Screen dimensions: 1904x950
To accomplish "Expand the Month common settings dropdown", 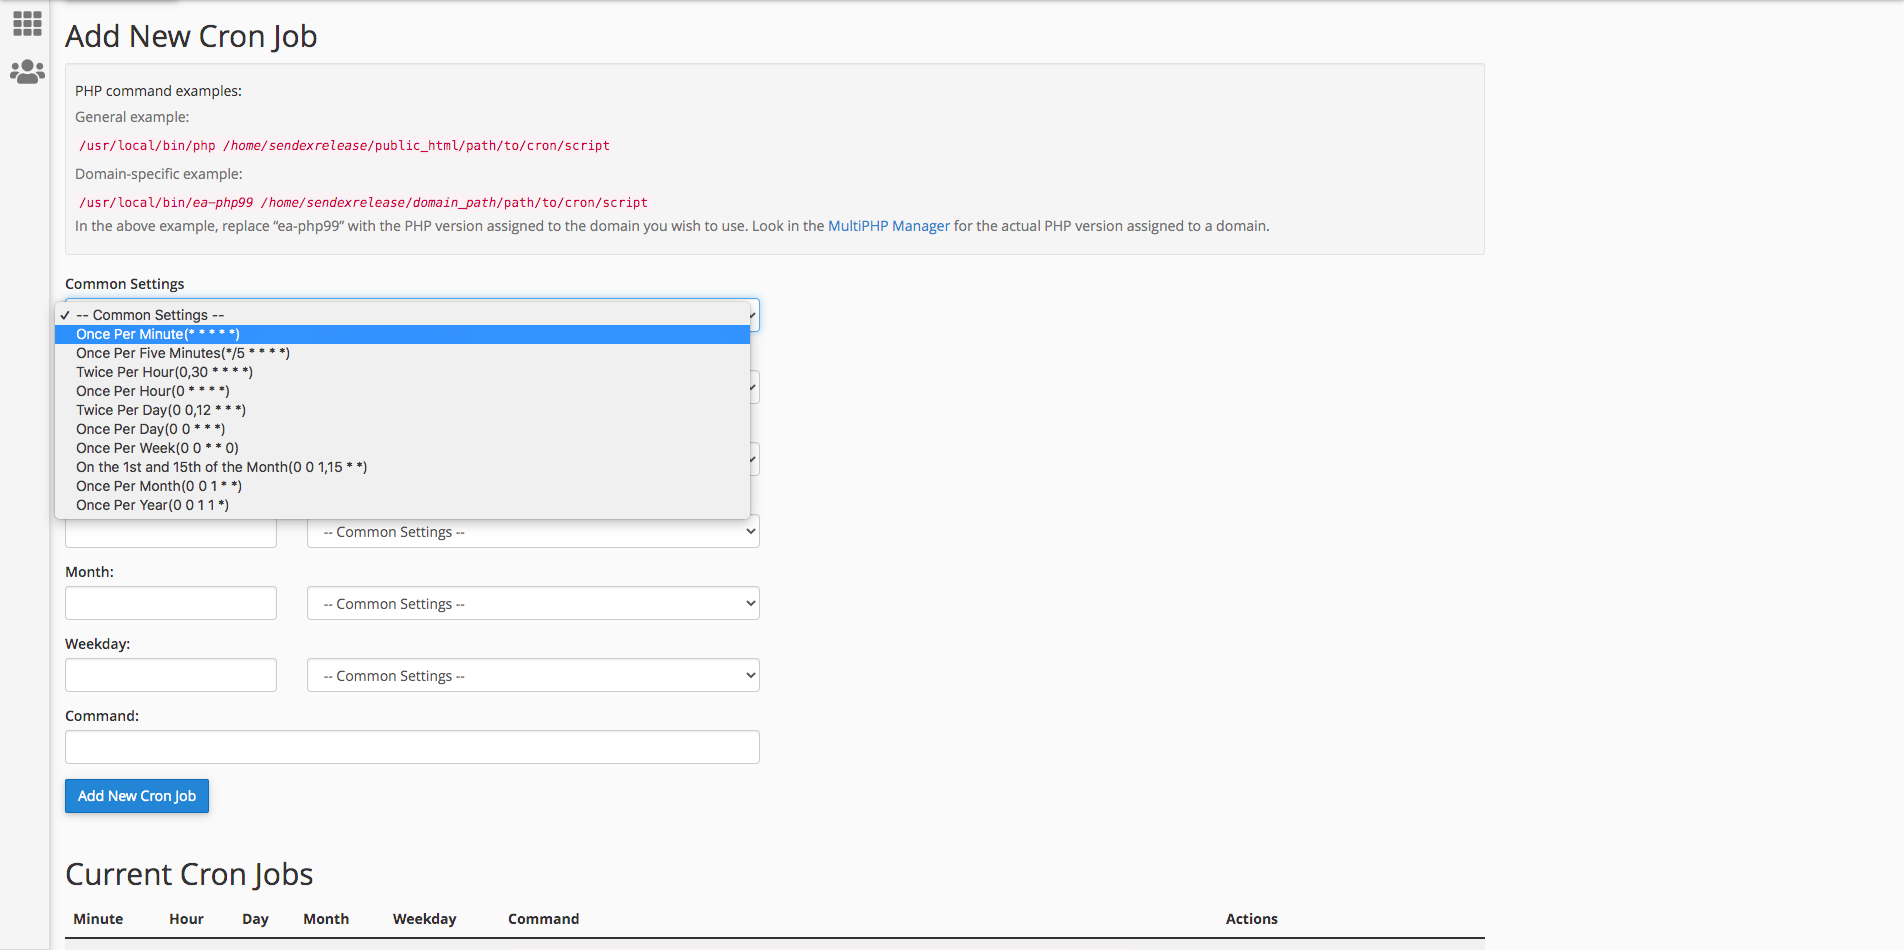I will point(533,604).
